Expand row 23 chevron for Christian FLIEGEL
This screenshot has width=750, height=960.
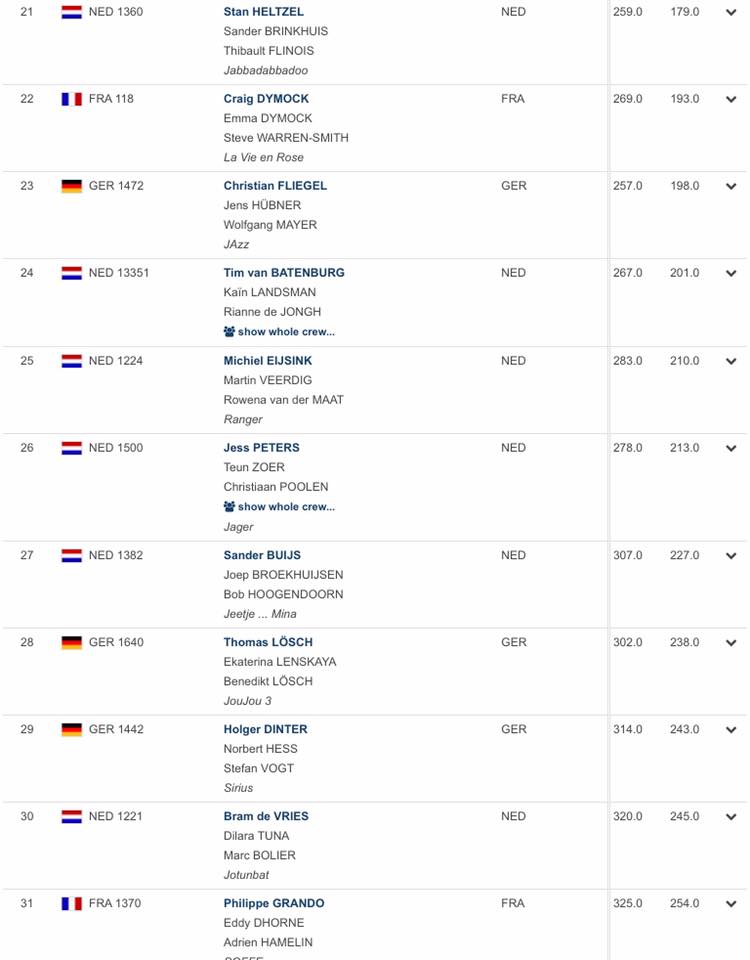731,186
